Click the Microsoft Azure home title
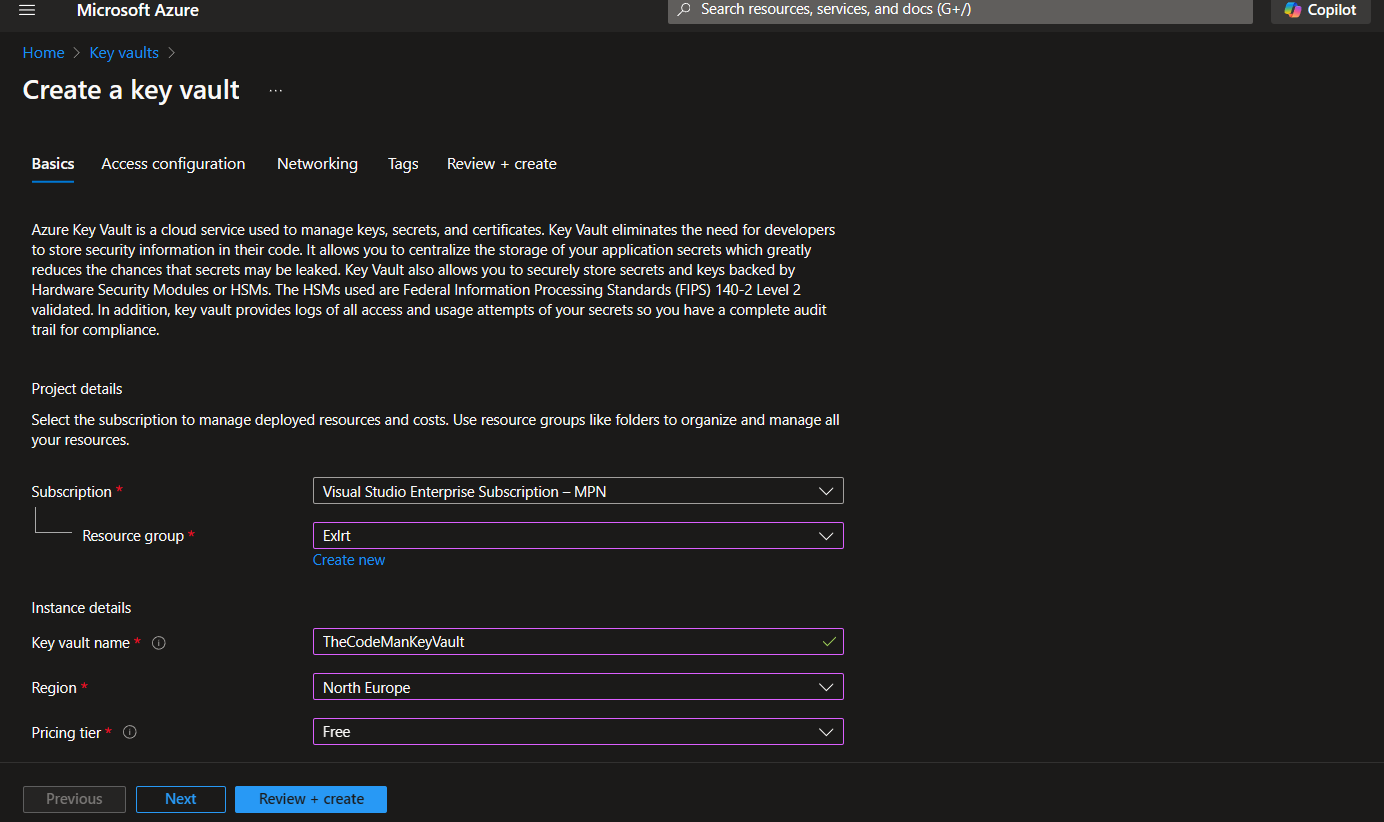The image size is (1384, 822). [137, 10]
